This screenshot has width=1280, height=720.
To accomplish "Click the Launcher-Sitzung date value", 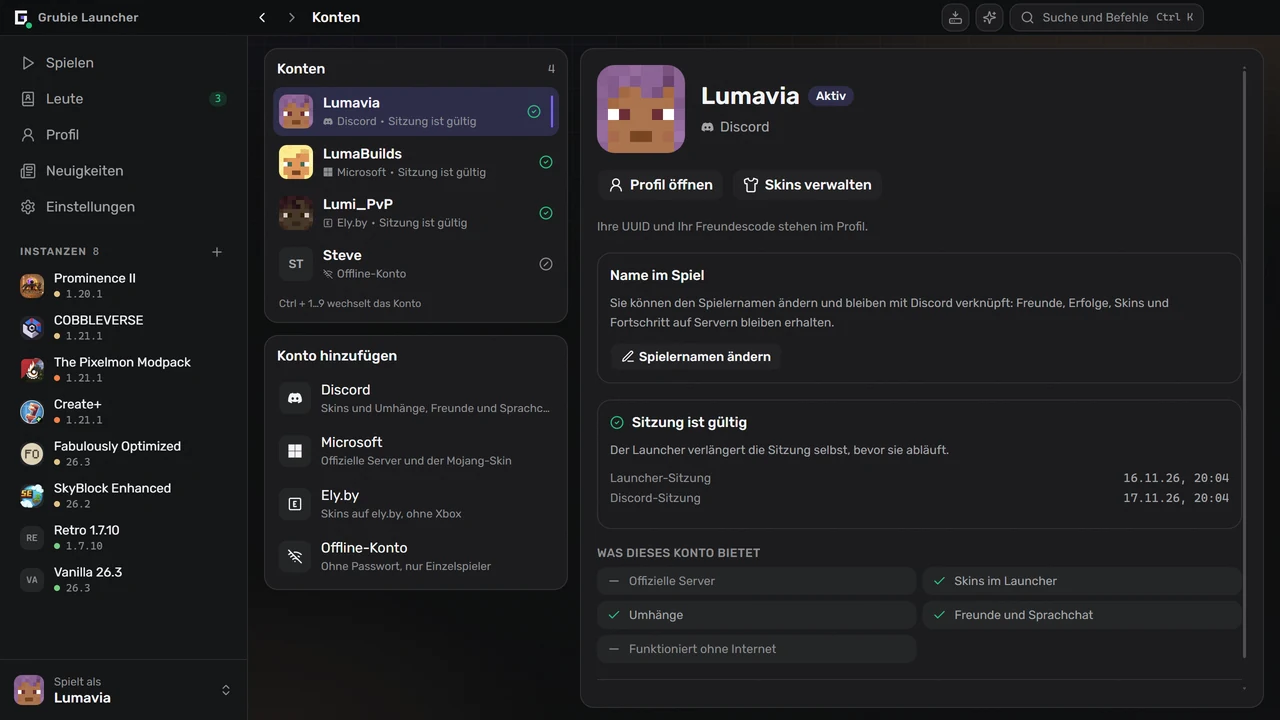I will click(1176, 478).
